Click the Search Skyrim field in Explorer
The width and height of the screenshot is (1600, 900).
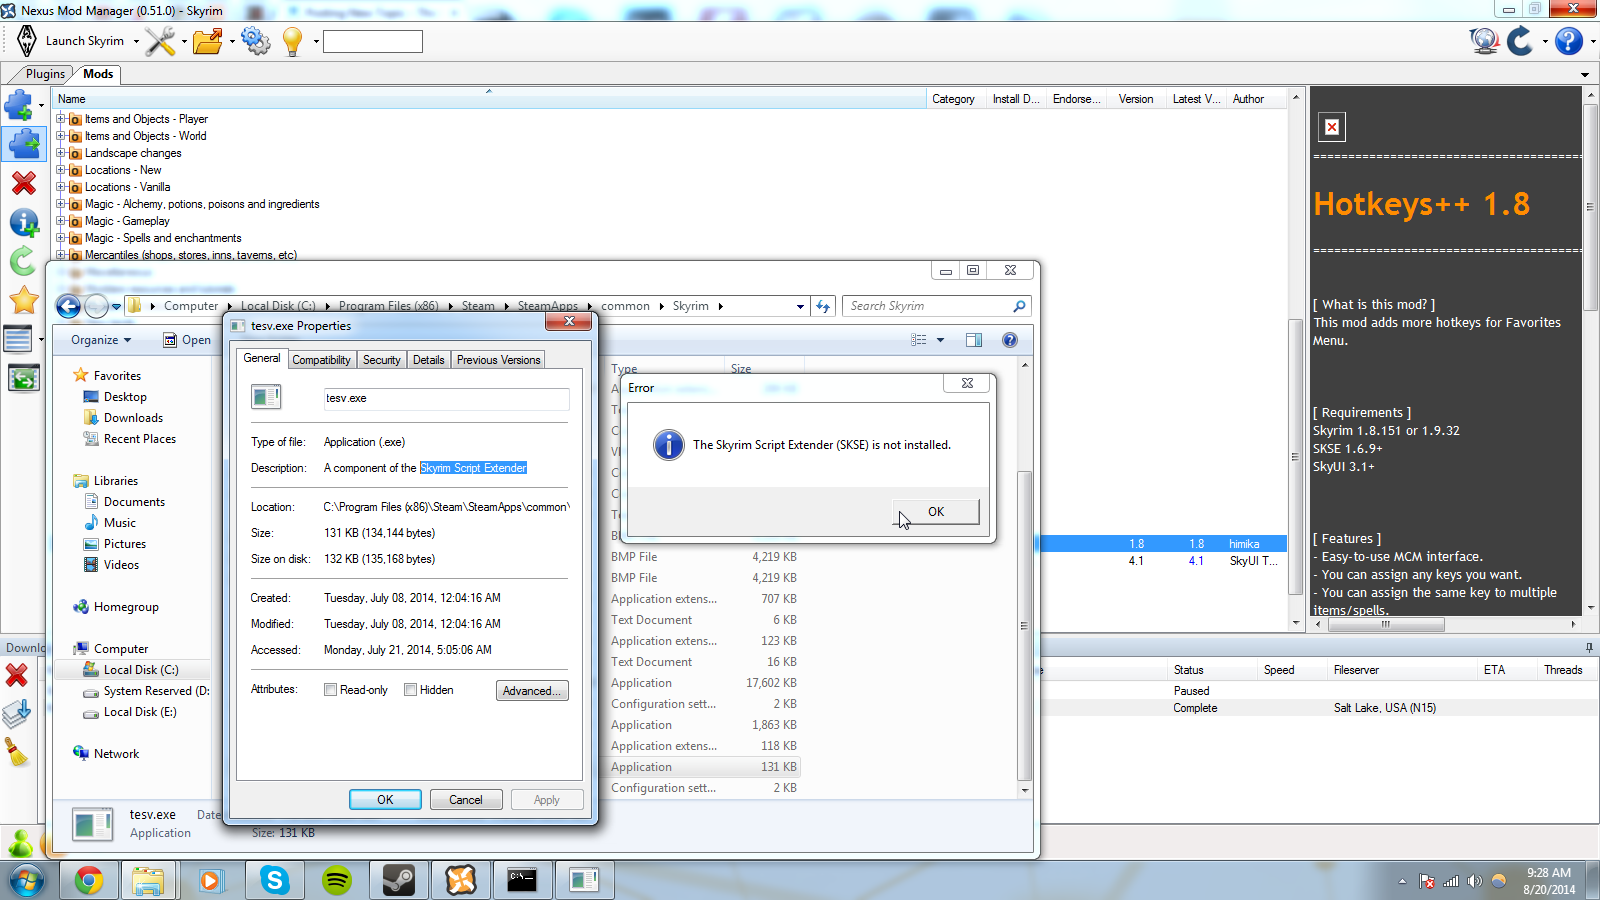[937, 306]
